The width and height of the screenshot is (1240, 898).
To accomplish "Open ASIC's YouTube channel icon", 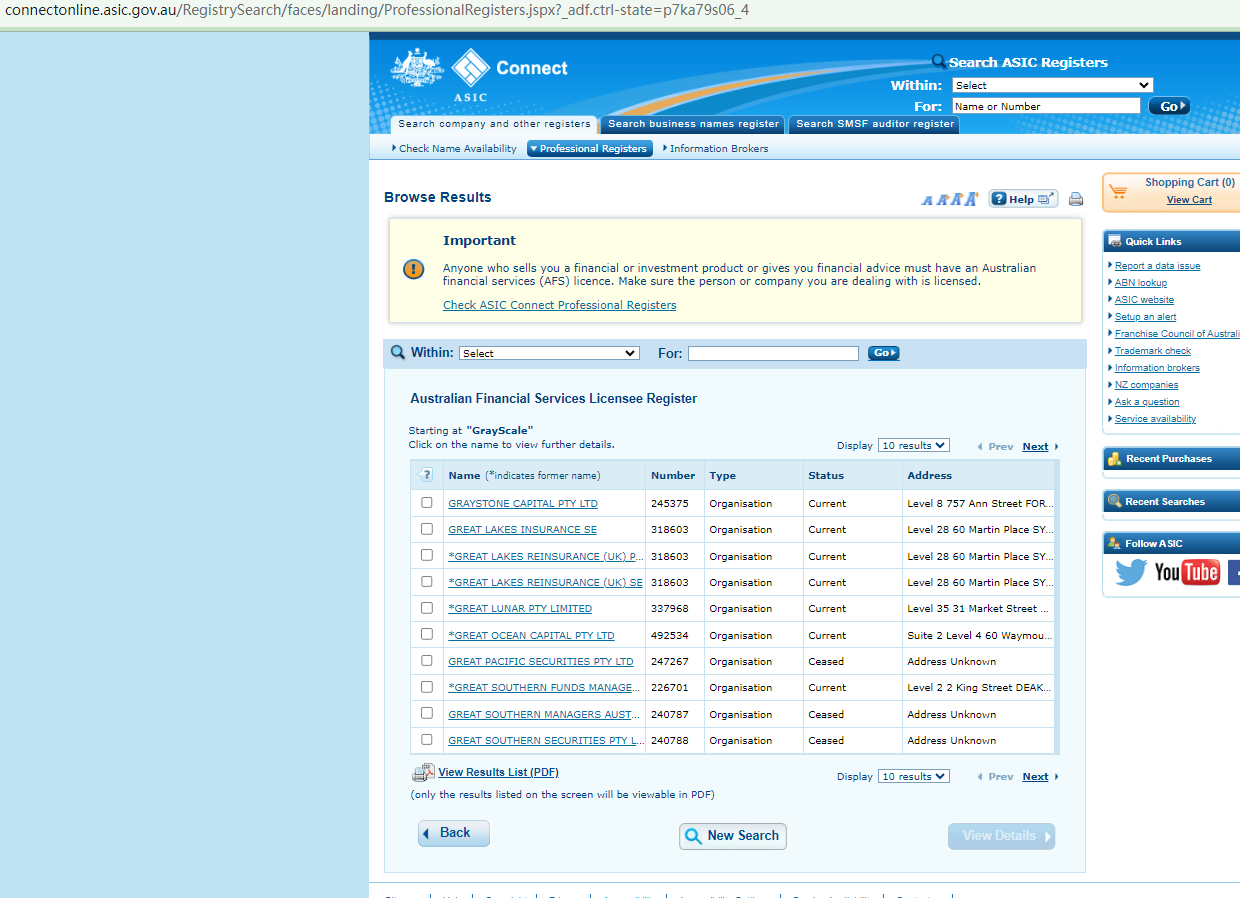I will pyautogui.click(x=1187, y=572).
